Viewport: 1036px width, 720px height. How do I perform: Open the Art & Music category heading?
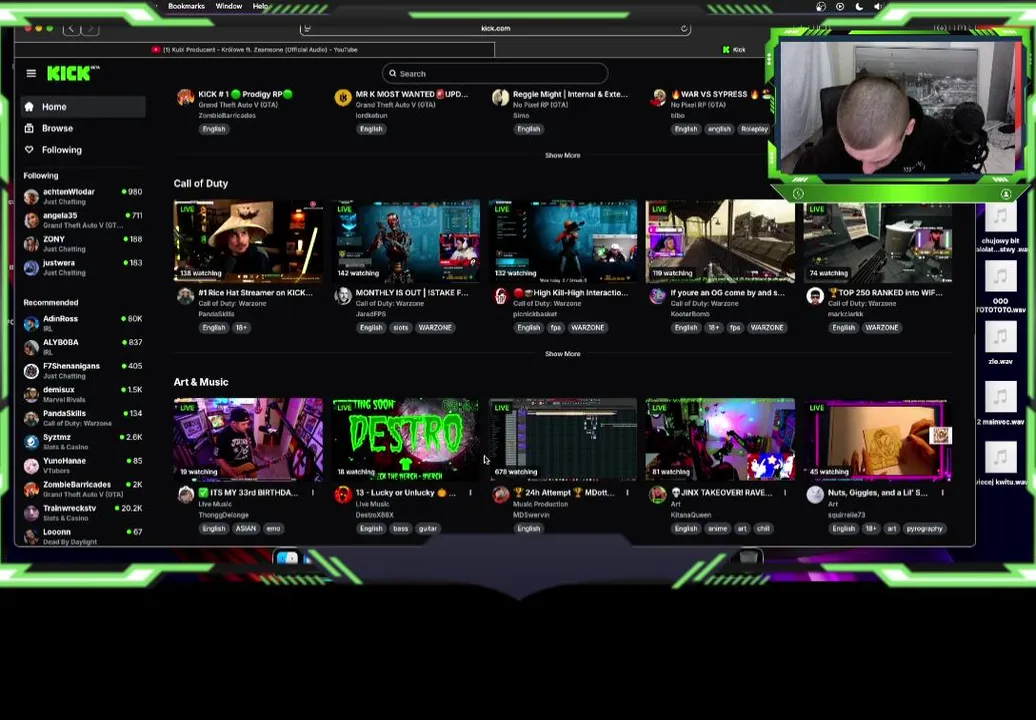(201, 382)
